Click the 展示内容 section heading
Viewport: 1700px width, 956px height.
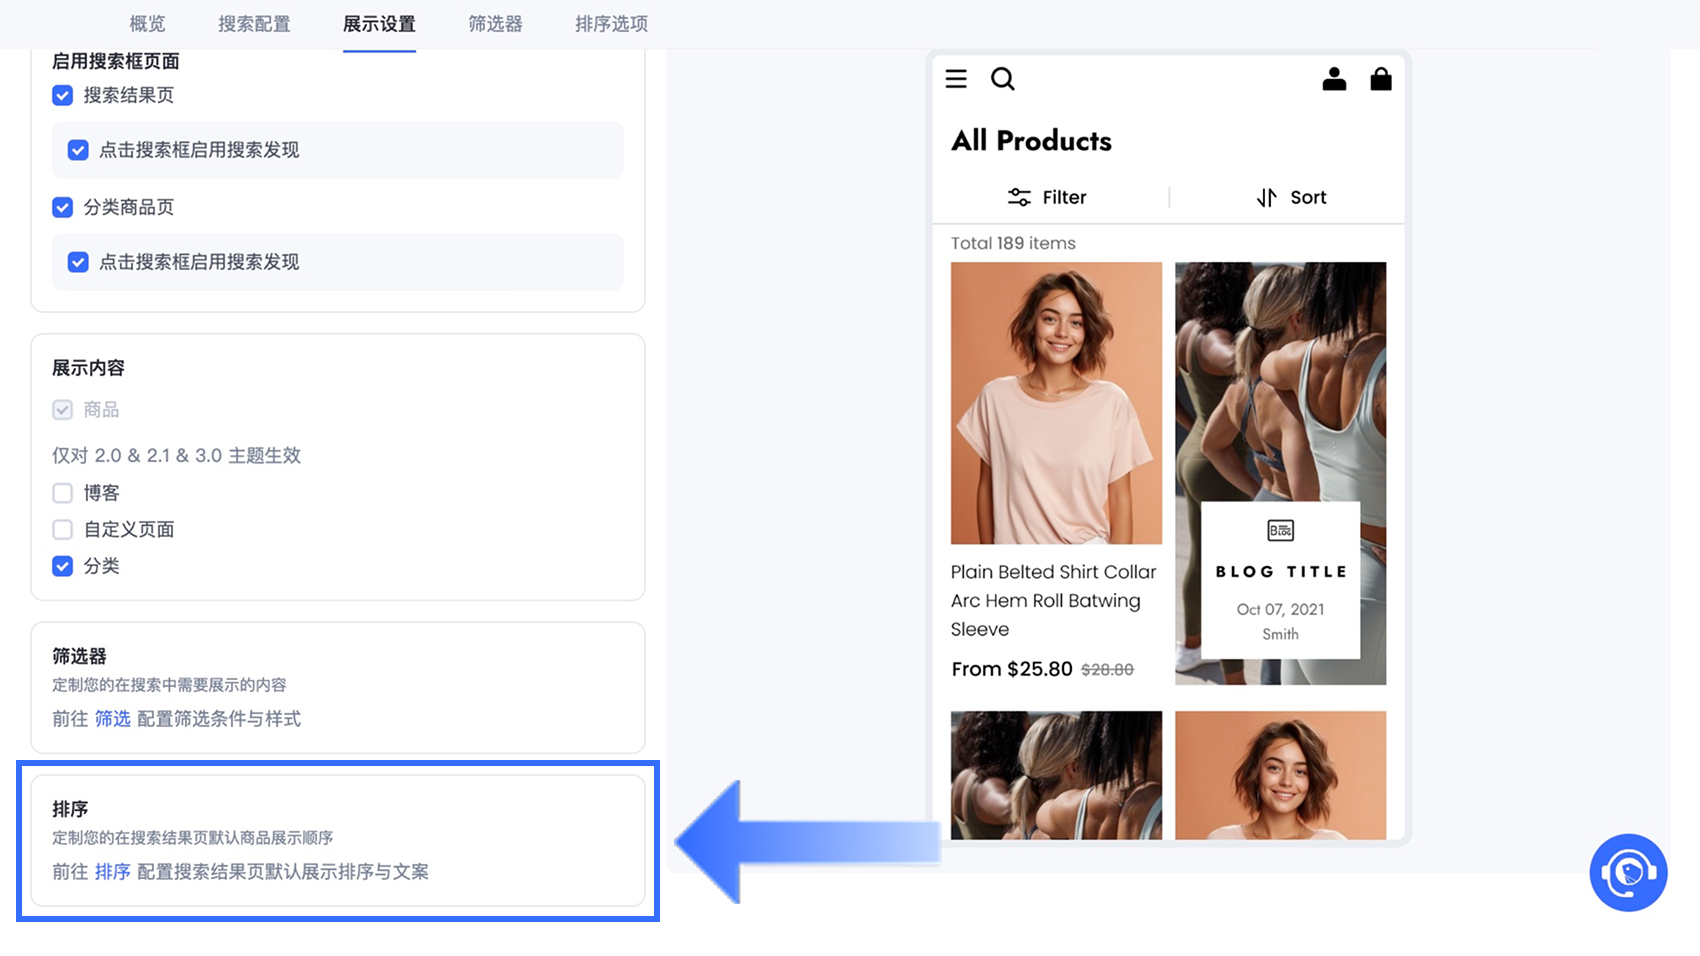(x=88, y=368)
